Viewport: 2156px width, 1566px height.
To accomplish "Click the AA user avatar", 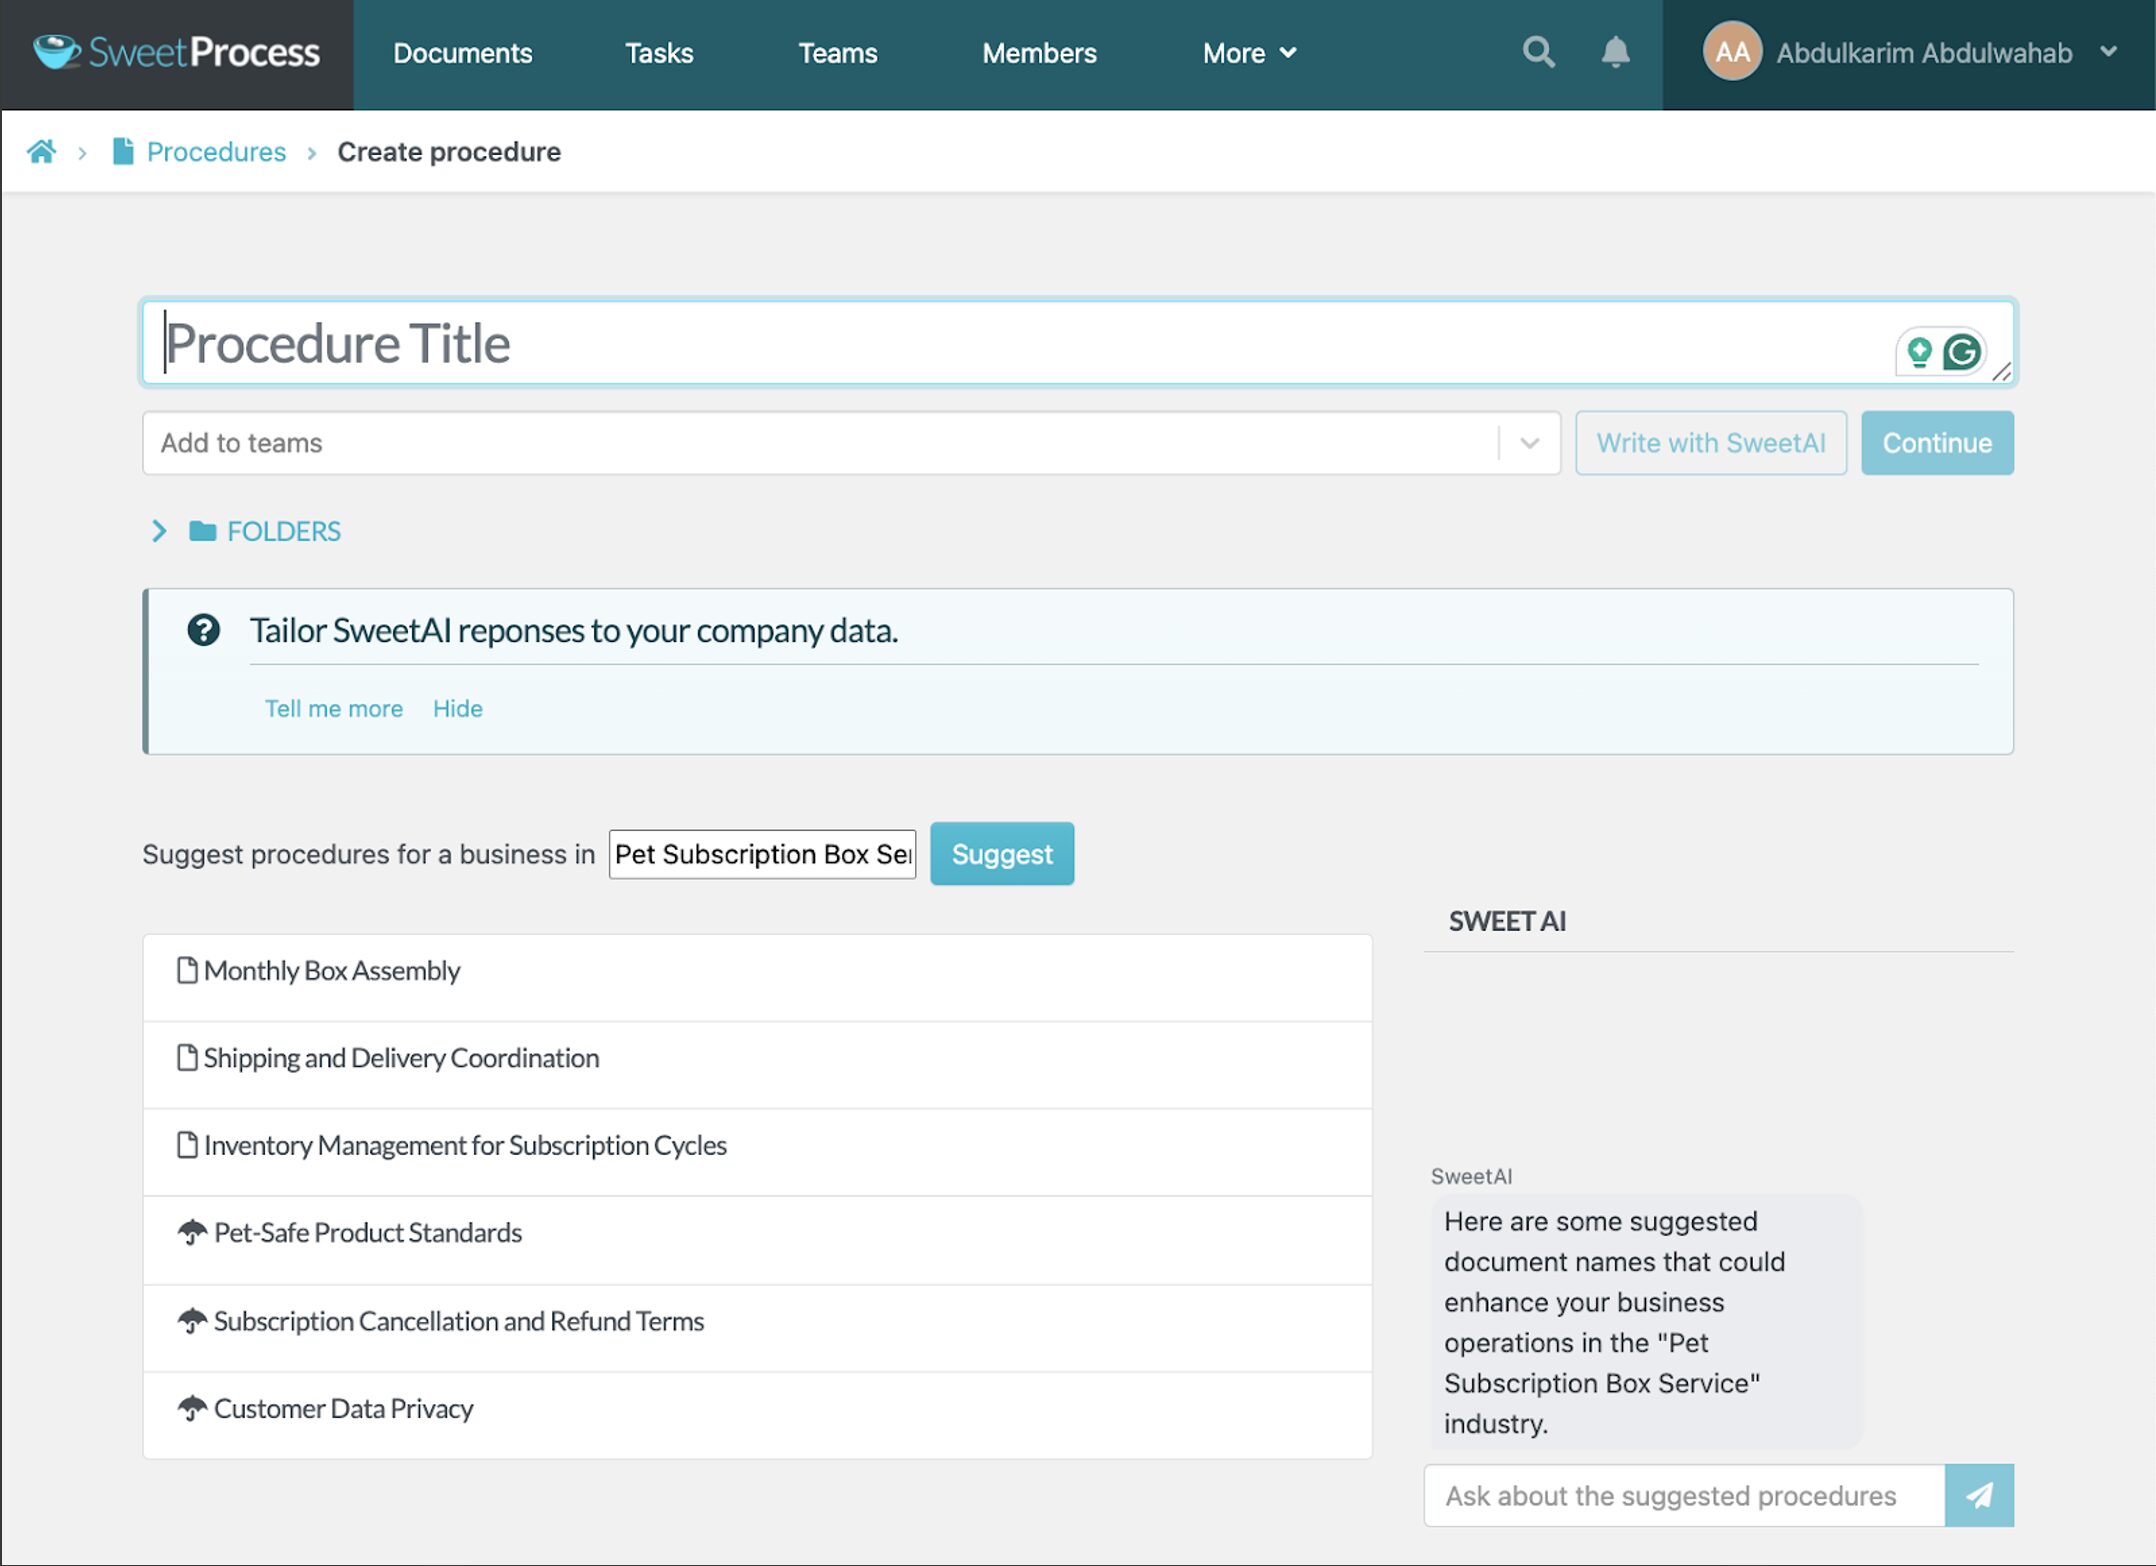I will pos(1732,52).
